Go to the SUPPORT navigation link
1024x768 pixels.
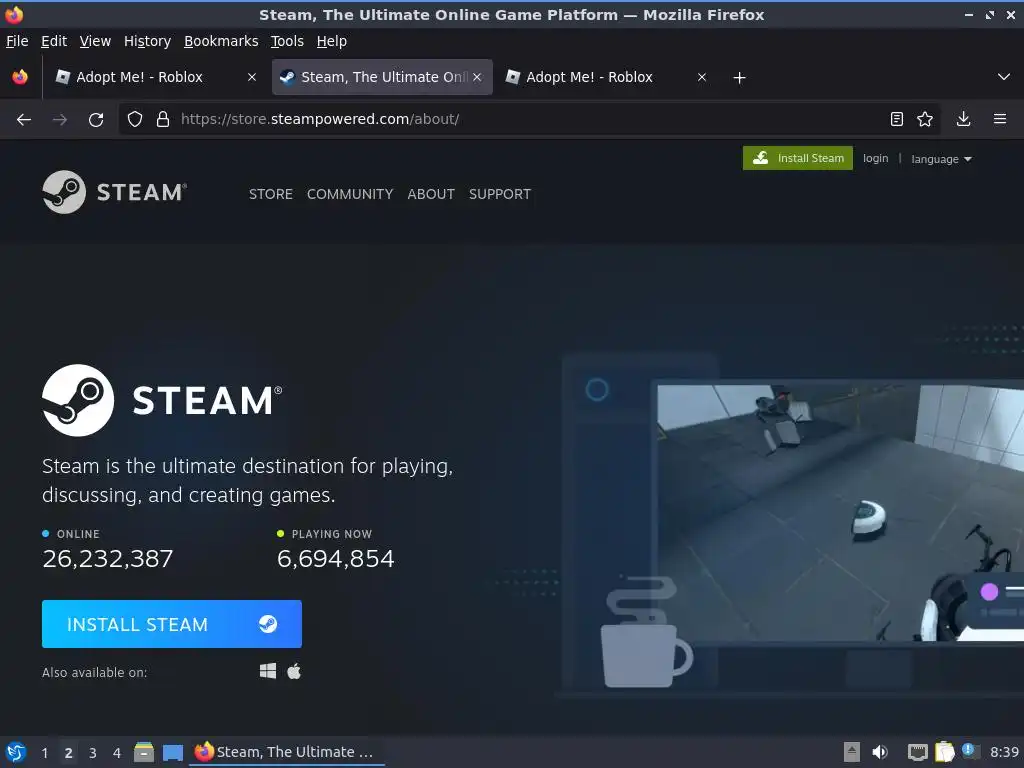pos(500,194)
